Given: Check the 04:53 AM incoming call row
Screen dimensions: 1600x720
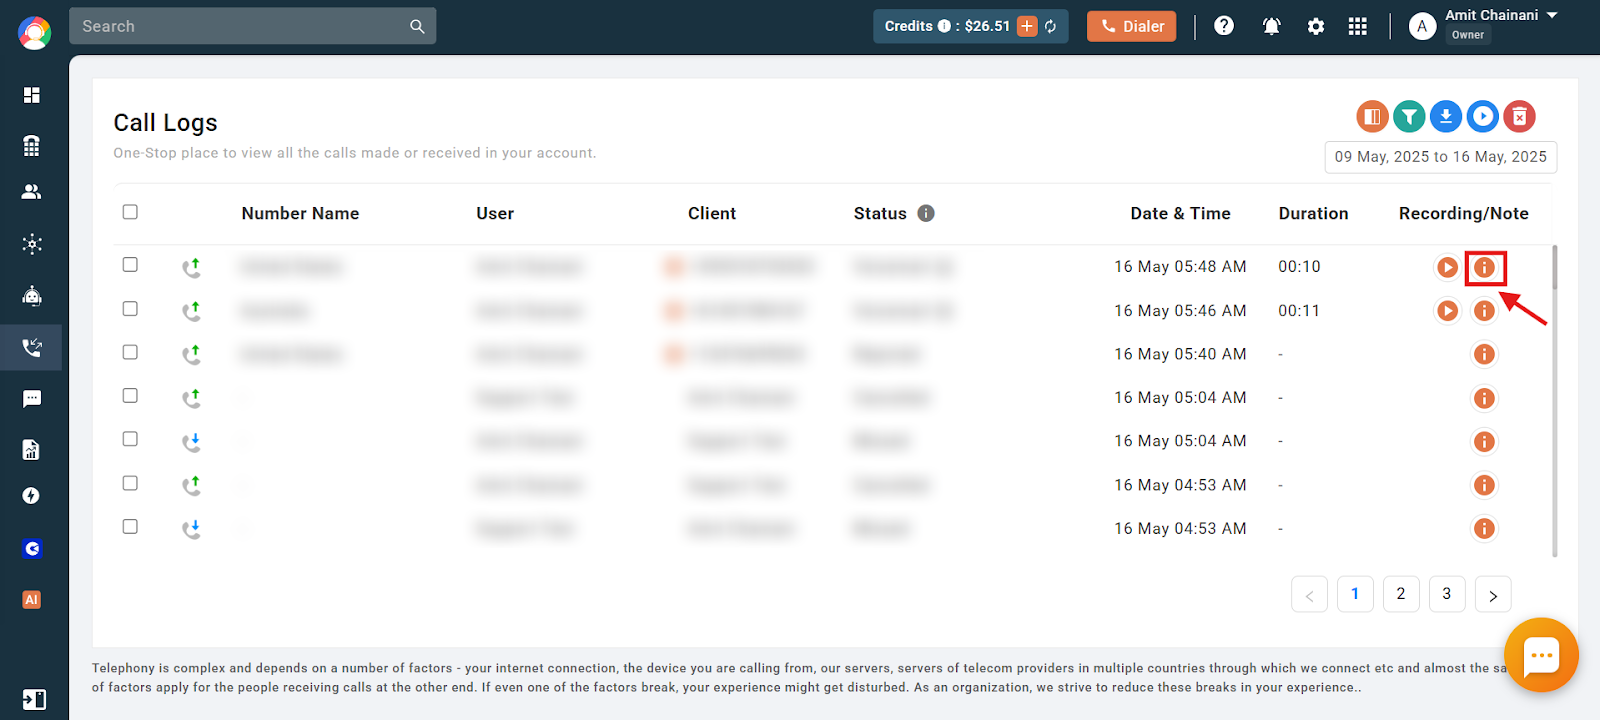Looking at the screenshot, I should click(x=130, y=526).
